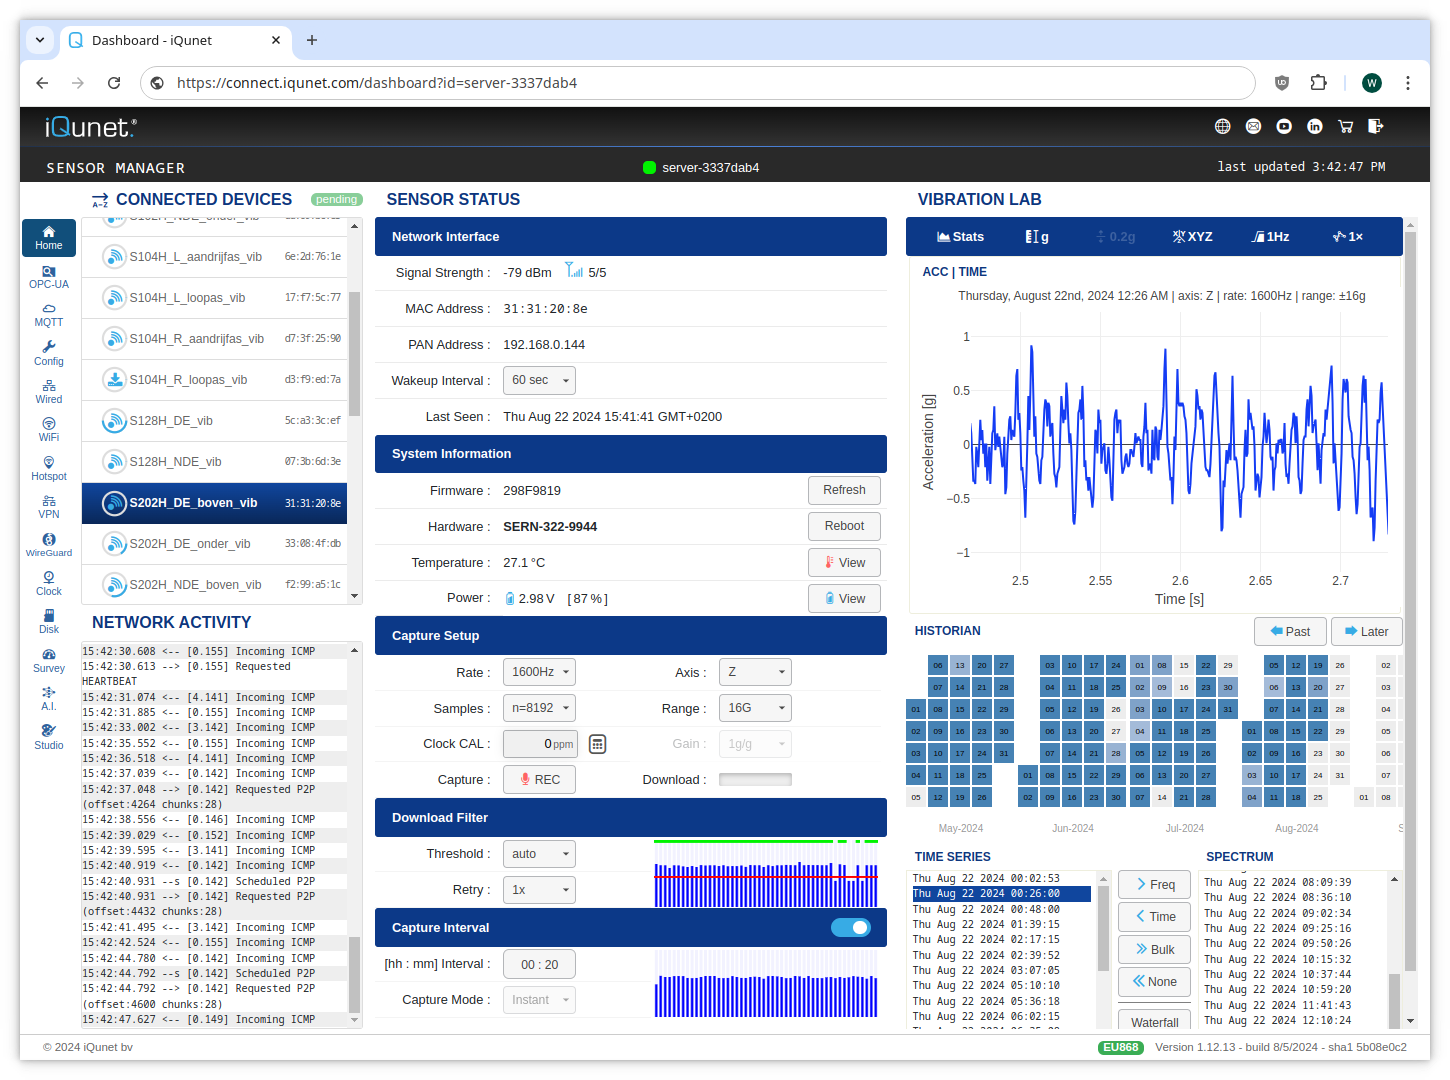Click the YouTube icon in header
The width and height of the screenshot is (1450, 1080).
point(1284,126)
